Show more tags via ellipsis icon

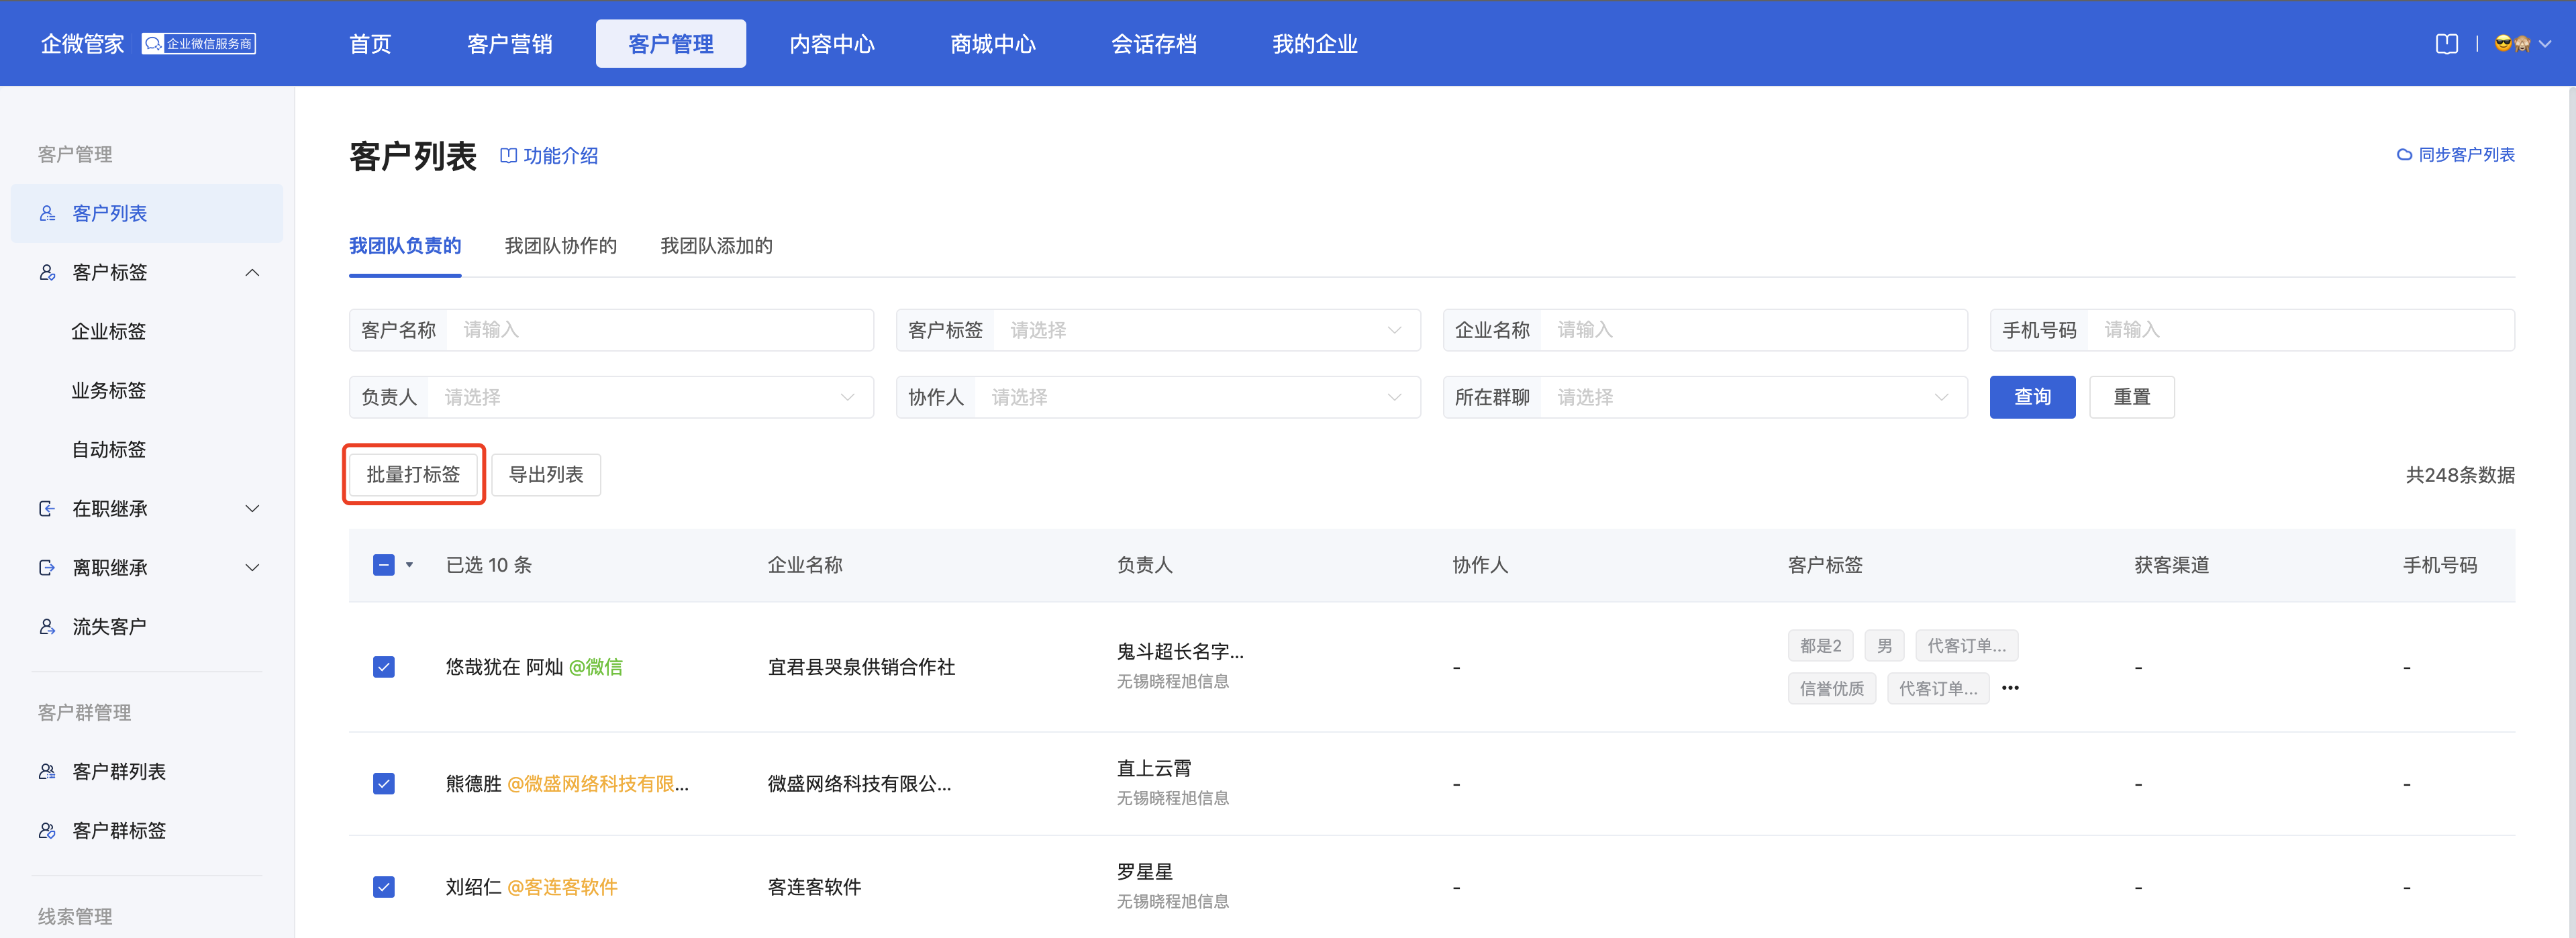coord(2010,688)
